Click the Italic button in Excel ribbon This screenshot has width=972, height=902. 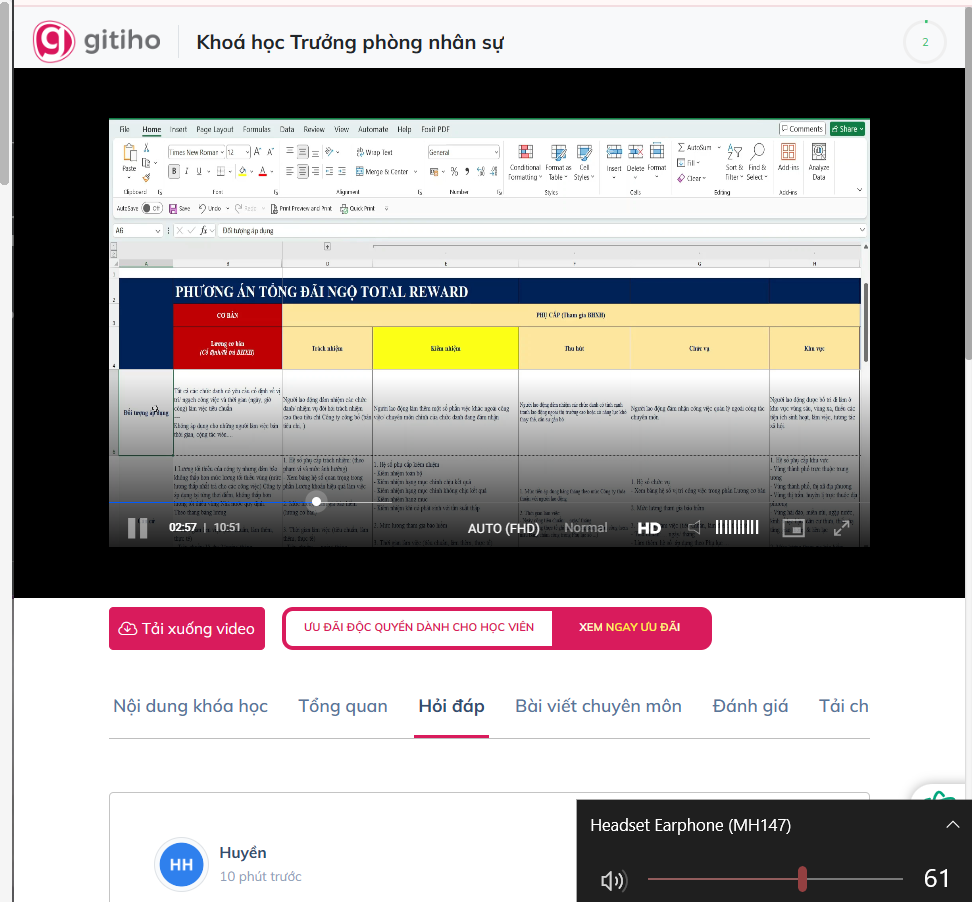[x=186, y=171]
